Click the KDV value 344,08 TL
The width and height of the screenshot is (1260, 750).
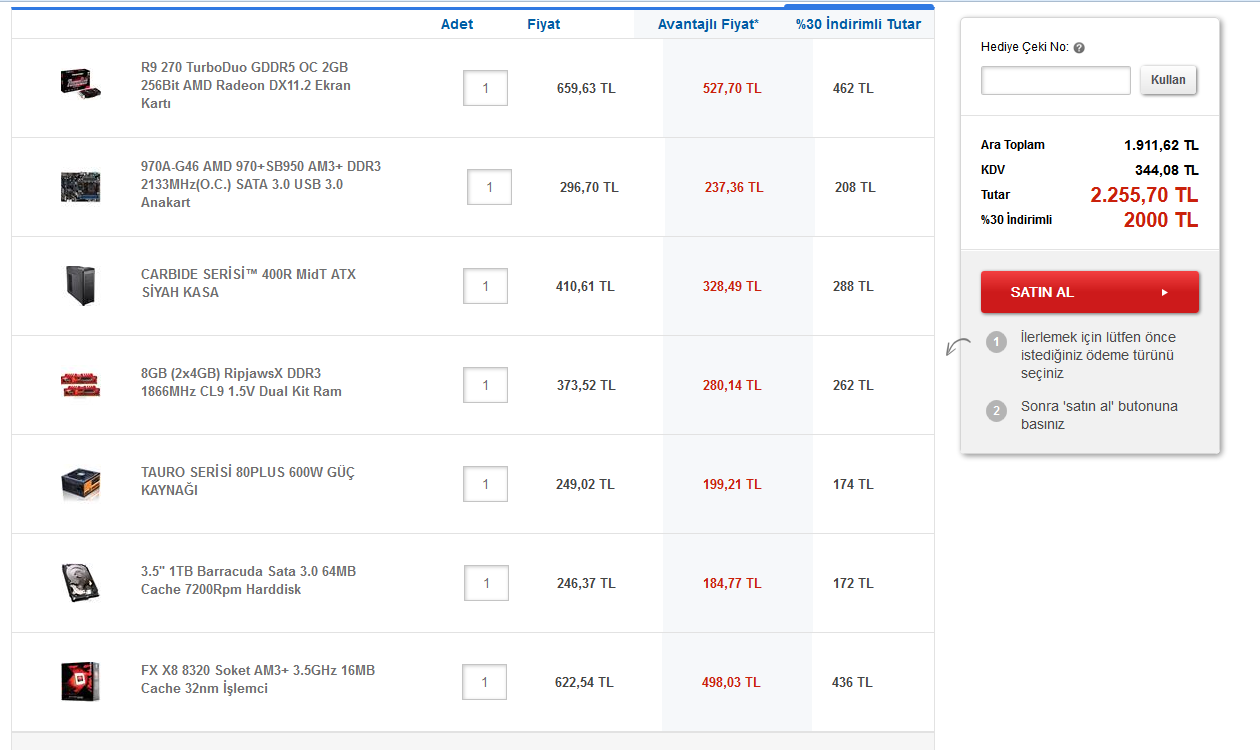(x=1167, y=170)
